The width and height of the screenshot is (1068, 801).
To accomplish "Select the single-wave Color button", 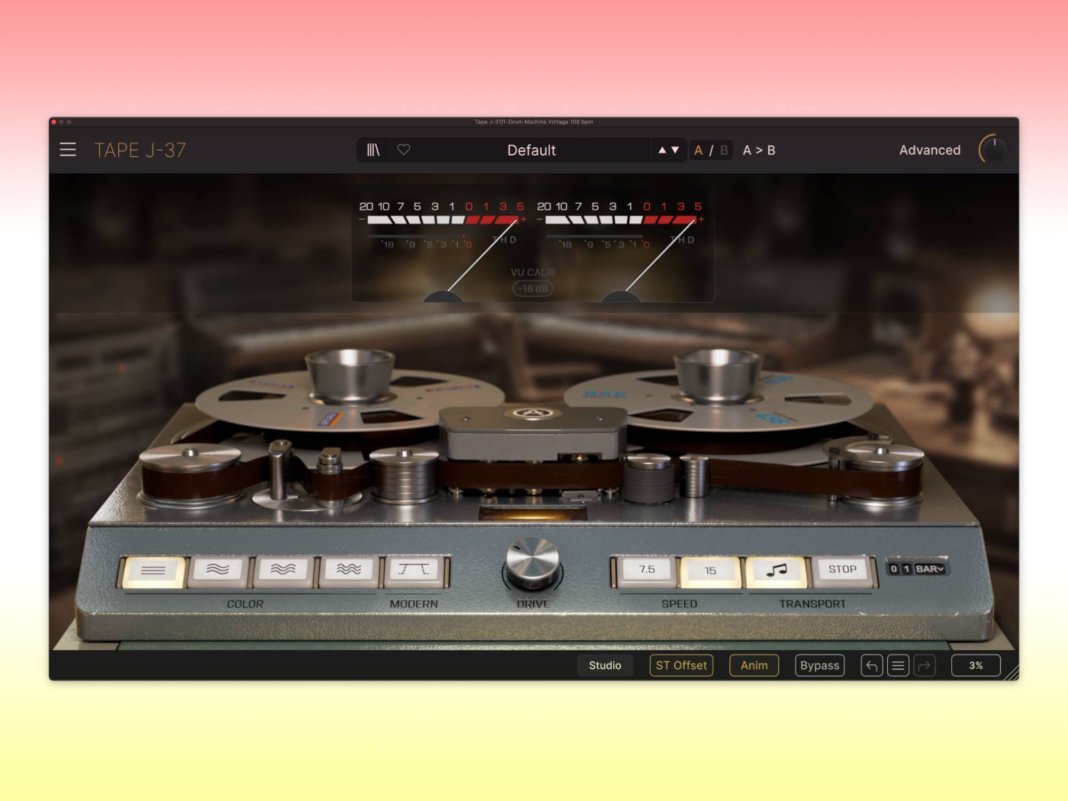I will [218, 571].
